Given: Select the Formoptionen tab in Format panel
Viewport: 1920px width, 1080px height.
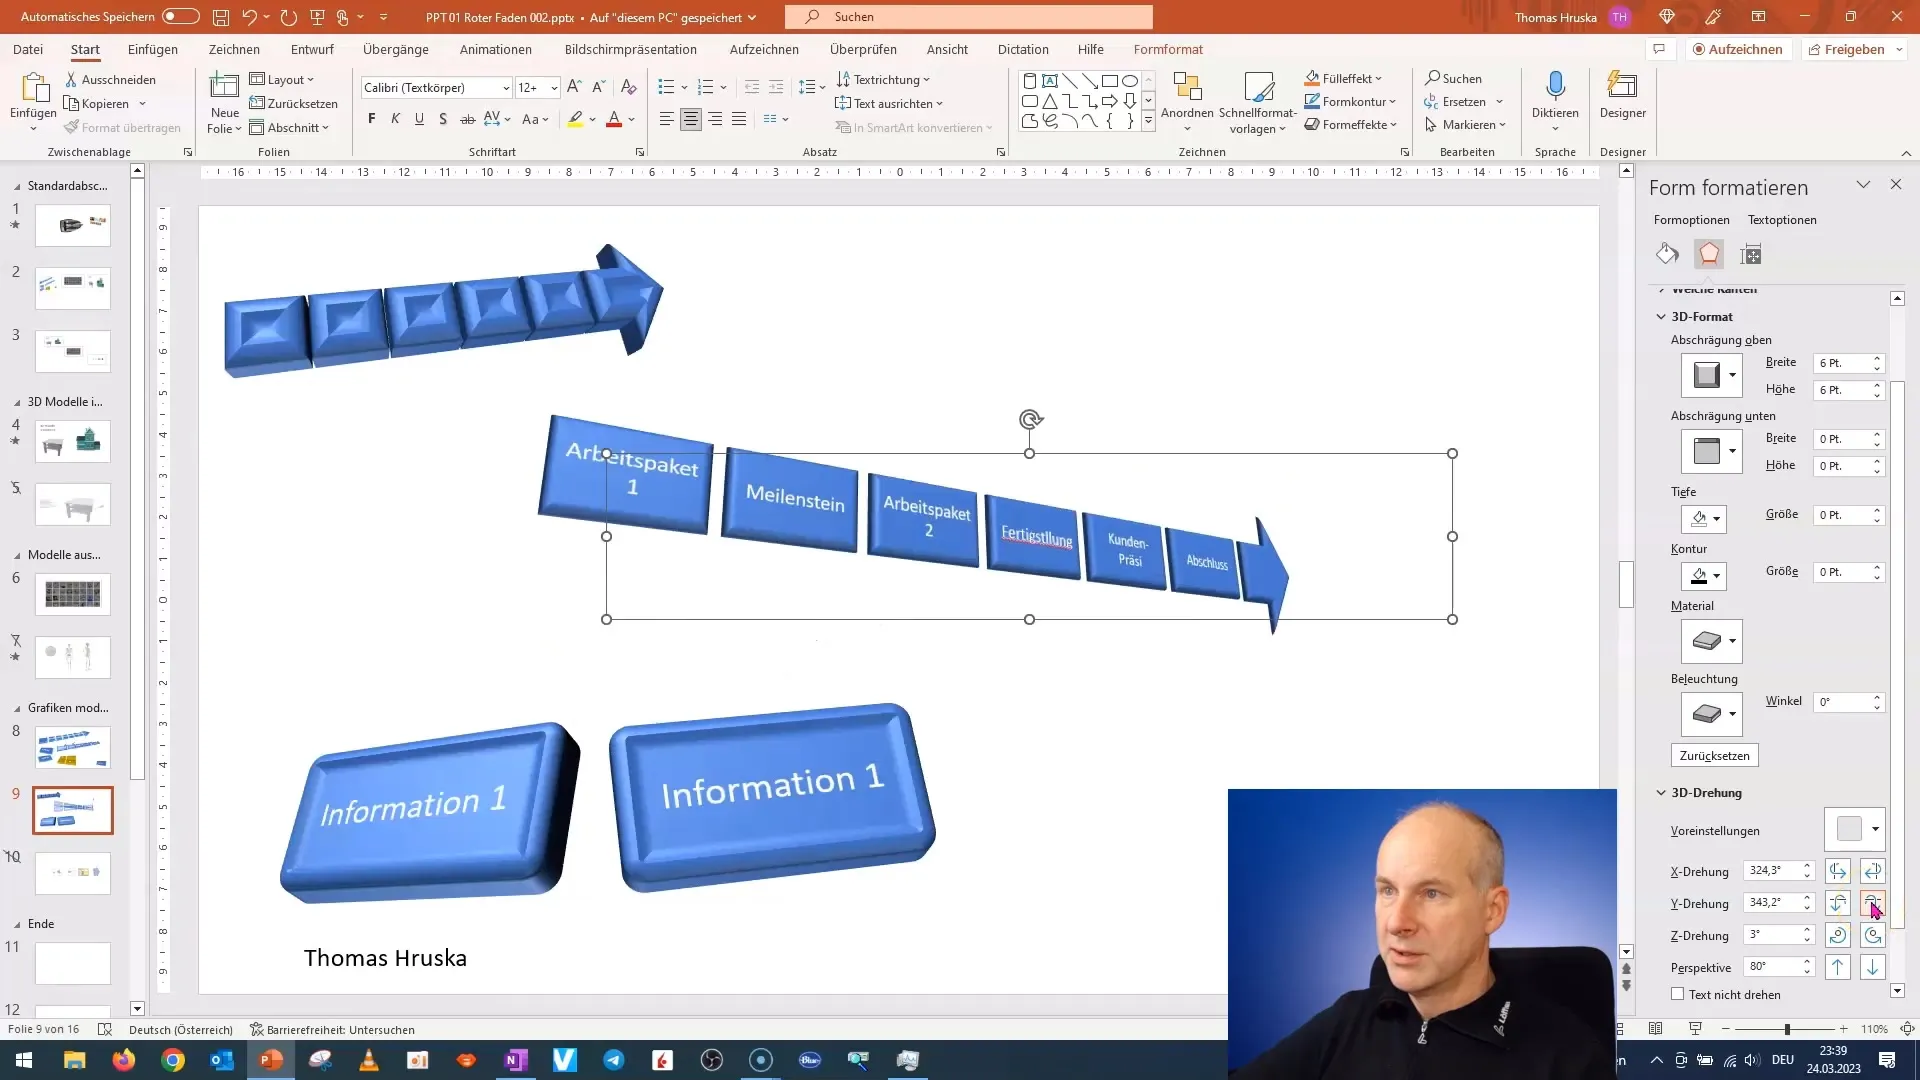Looking at the screenshot, I should pos(1692,219).
